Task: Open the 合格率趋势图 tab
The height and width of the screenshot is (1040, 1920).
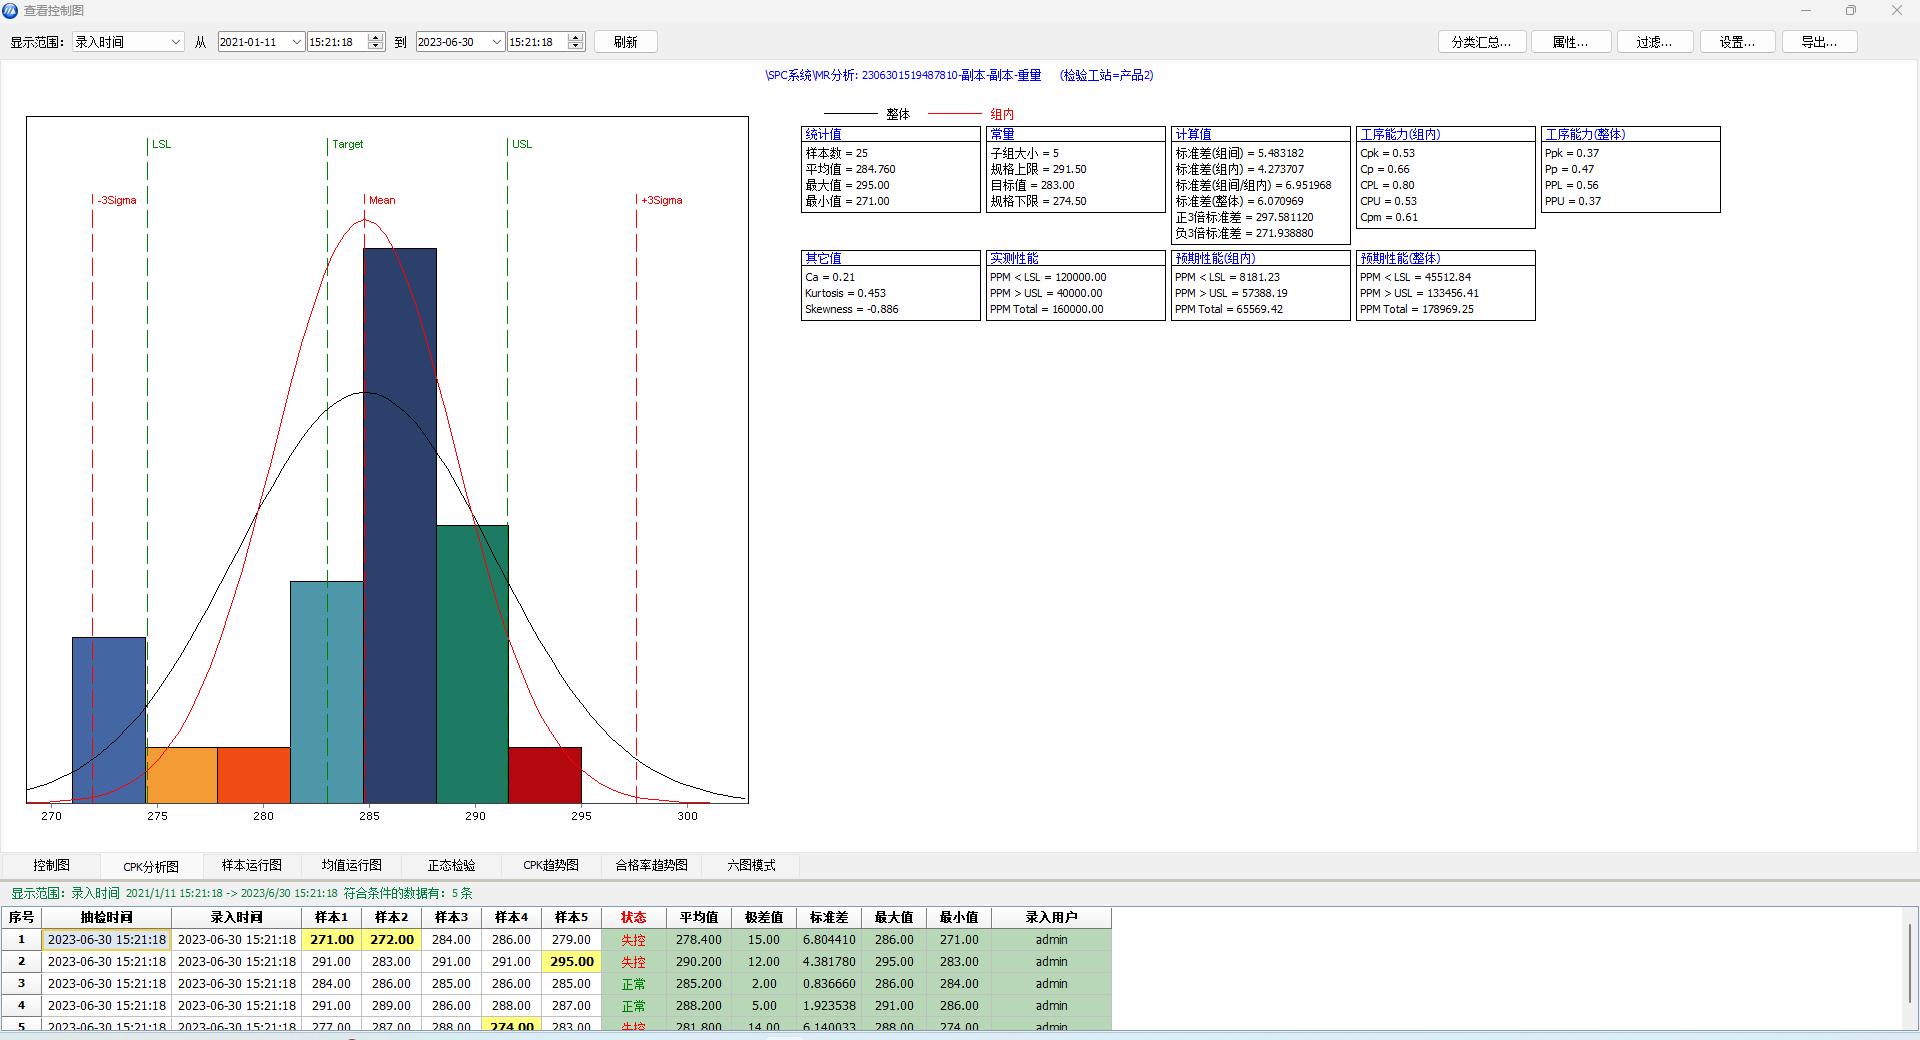Action: [x=651, y=865]
